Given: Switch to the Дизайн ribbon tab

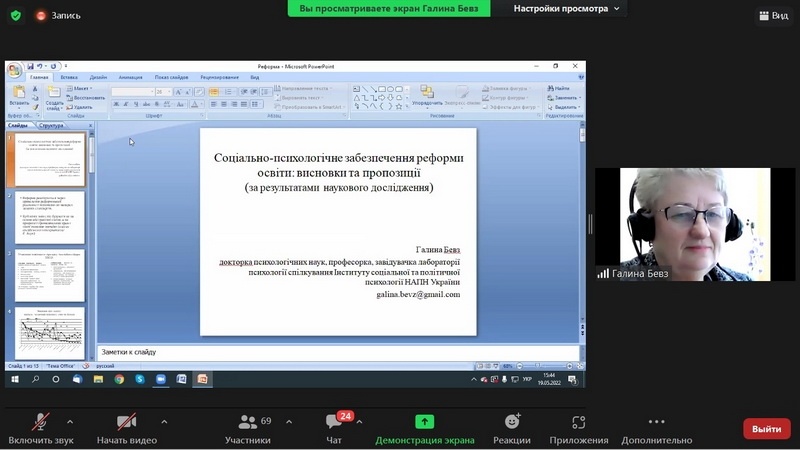Looking at the screenshot, I should [98, 78].
